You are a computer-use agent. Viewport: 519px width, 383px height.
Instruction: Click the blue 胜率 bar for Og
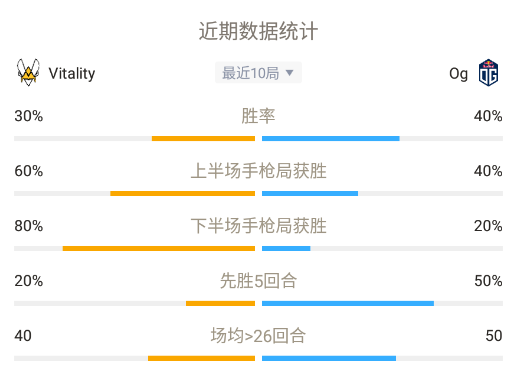click(331, 138)
